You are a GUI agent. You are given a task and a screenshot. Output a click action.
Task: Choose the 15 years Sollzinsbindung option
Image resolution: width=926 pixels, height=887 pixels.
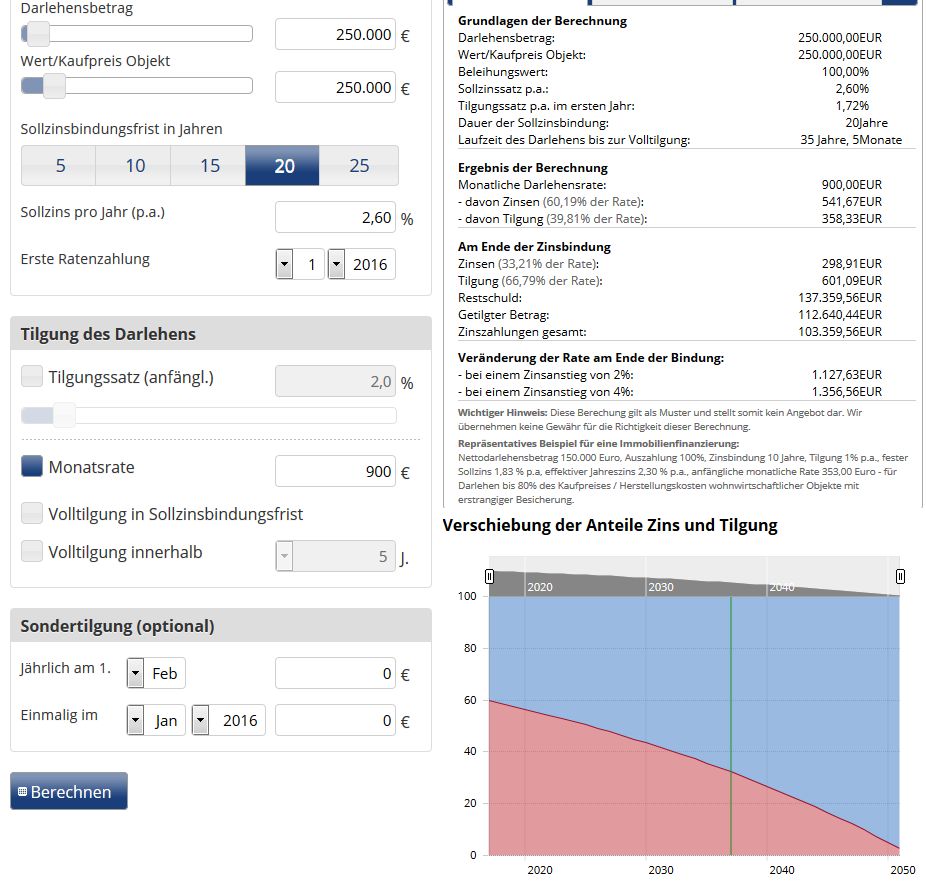pos(208,165)
